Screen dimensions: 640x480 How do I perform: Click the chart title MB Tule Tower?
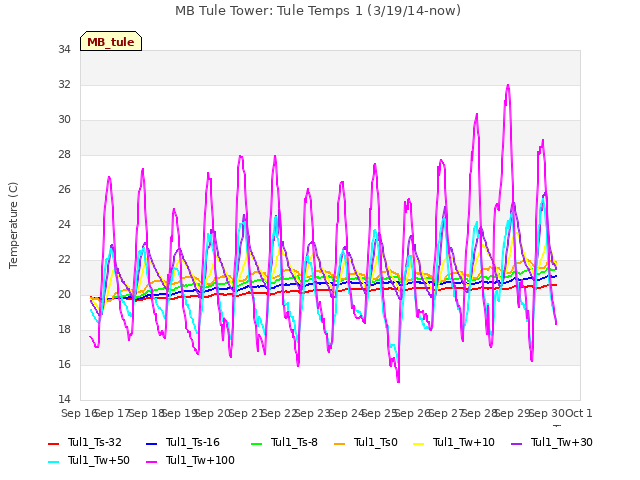318,10
